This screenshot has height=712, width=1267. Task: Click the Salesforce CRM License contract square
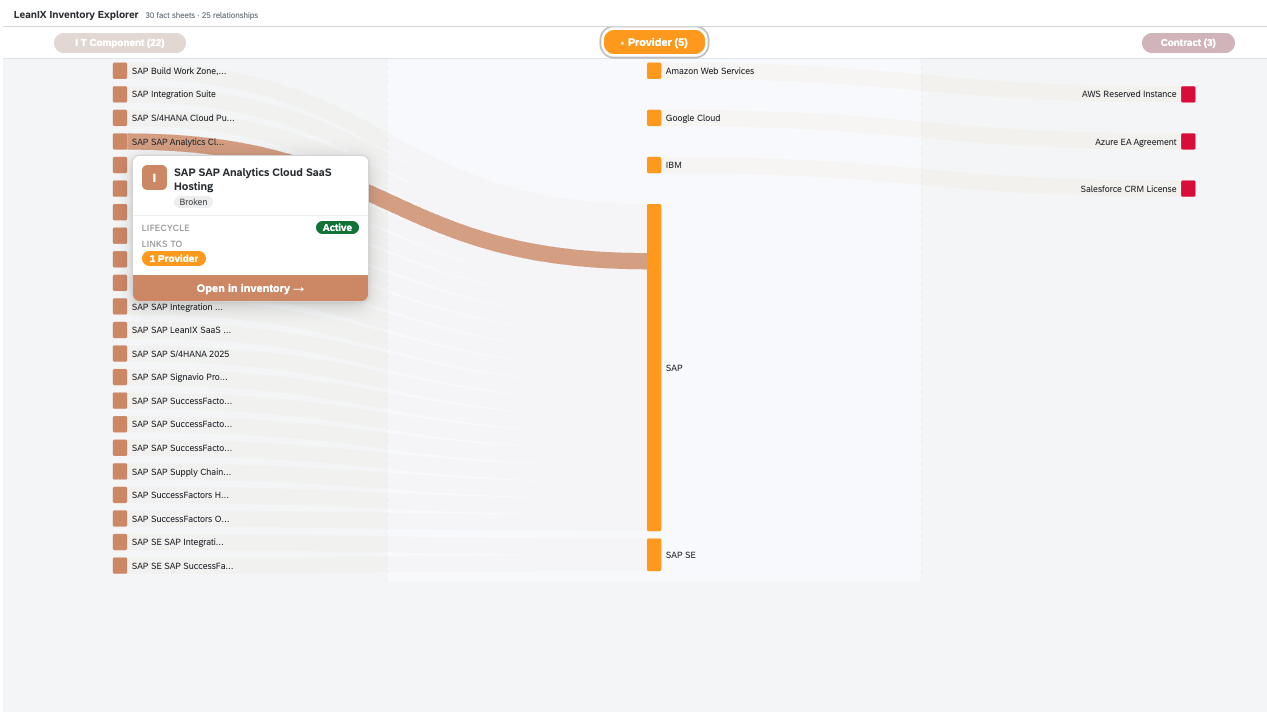point(1188,189)
